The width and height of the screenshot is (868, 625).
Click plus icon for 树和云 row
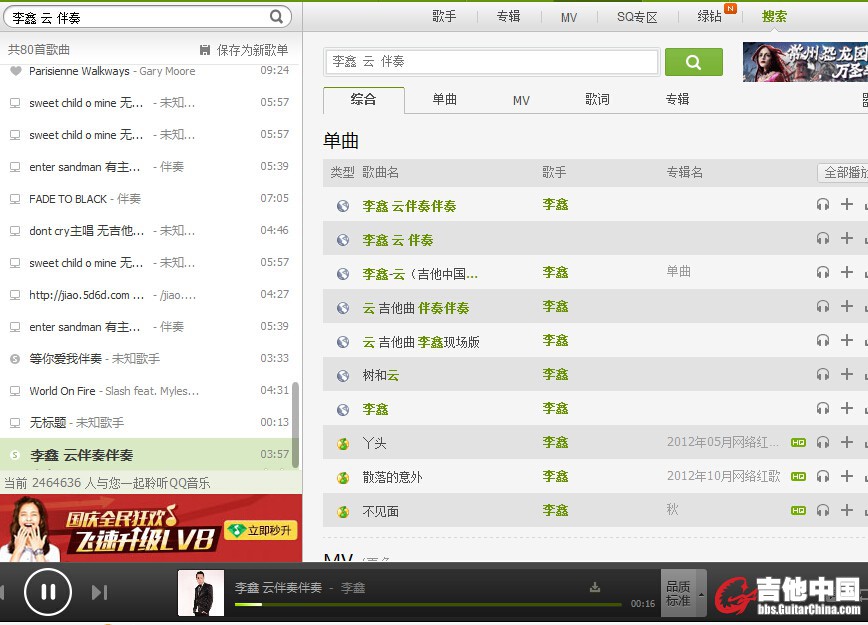pyautogui.click(x=847, y=374)
